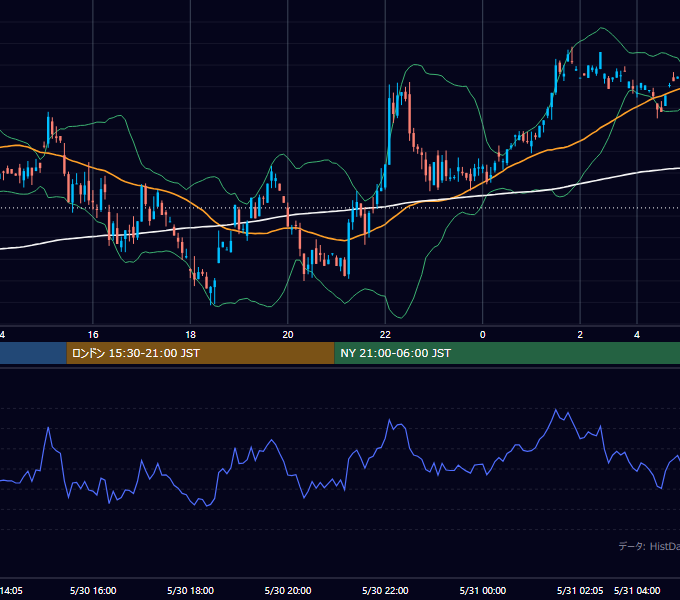Image resolution: width=680 pixels, height=600 pixels.
Task: Click the 4 hour label on price chart axis
Action: coord(637,335)
